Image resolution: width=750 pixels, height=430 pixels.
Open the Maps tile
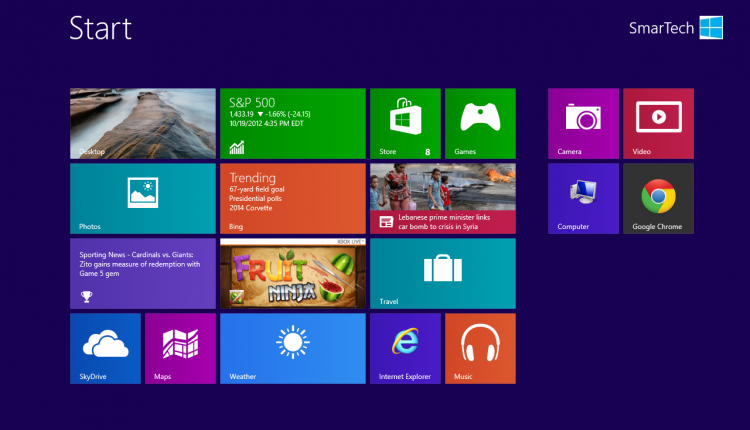tap(180, 349)
